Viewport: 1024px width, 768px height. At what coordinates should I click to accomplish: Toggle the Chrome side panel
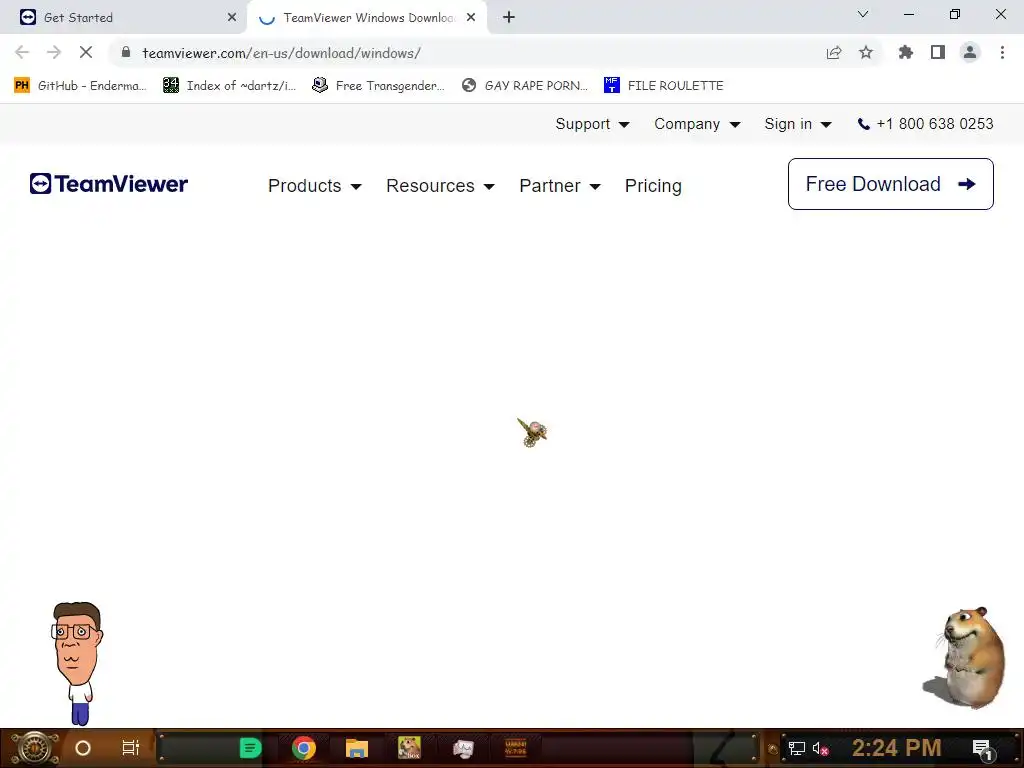[x=938, y=52]
